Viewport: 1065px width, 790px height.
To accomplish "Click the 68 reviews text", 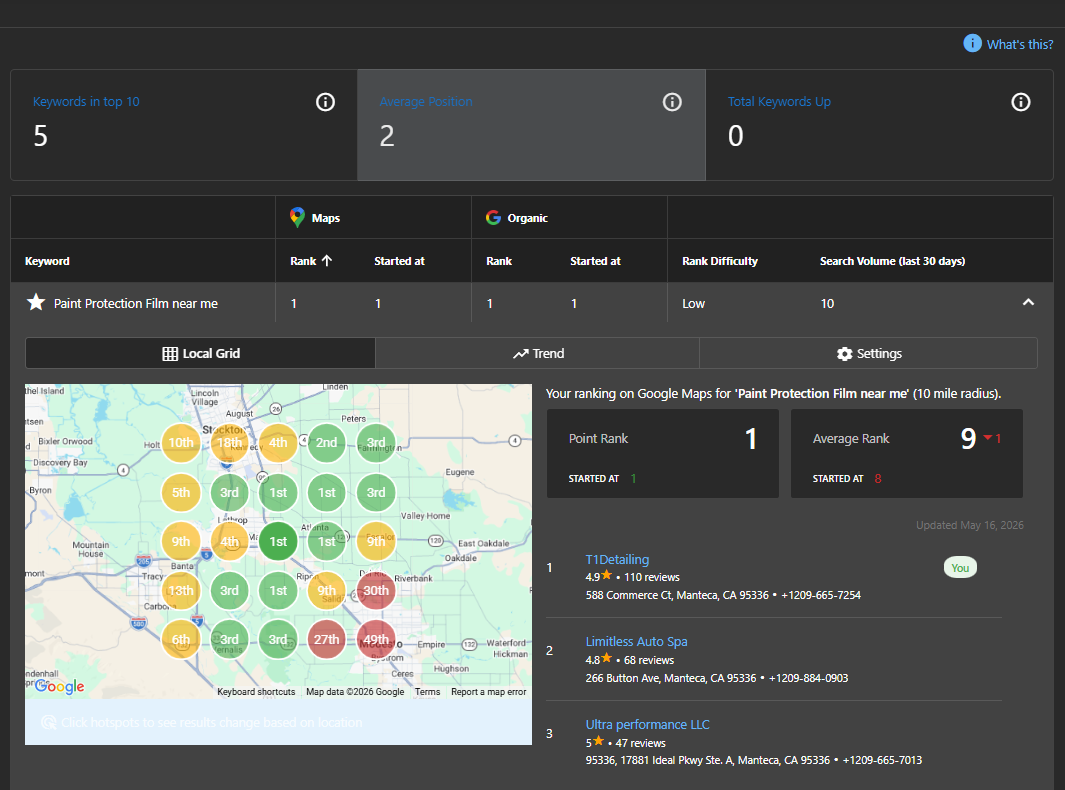I will coord(649,660).
